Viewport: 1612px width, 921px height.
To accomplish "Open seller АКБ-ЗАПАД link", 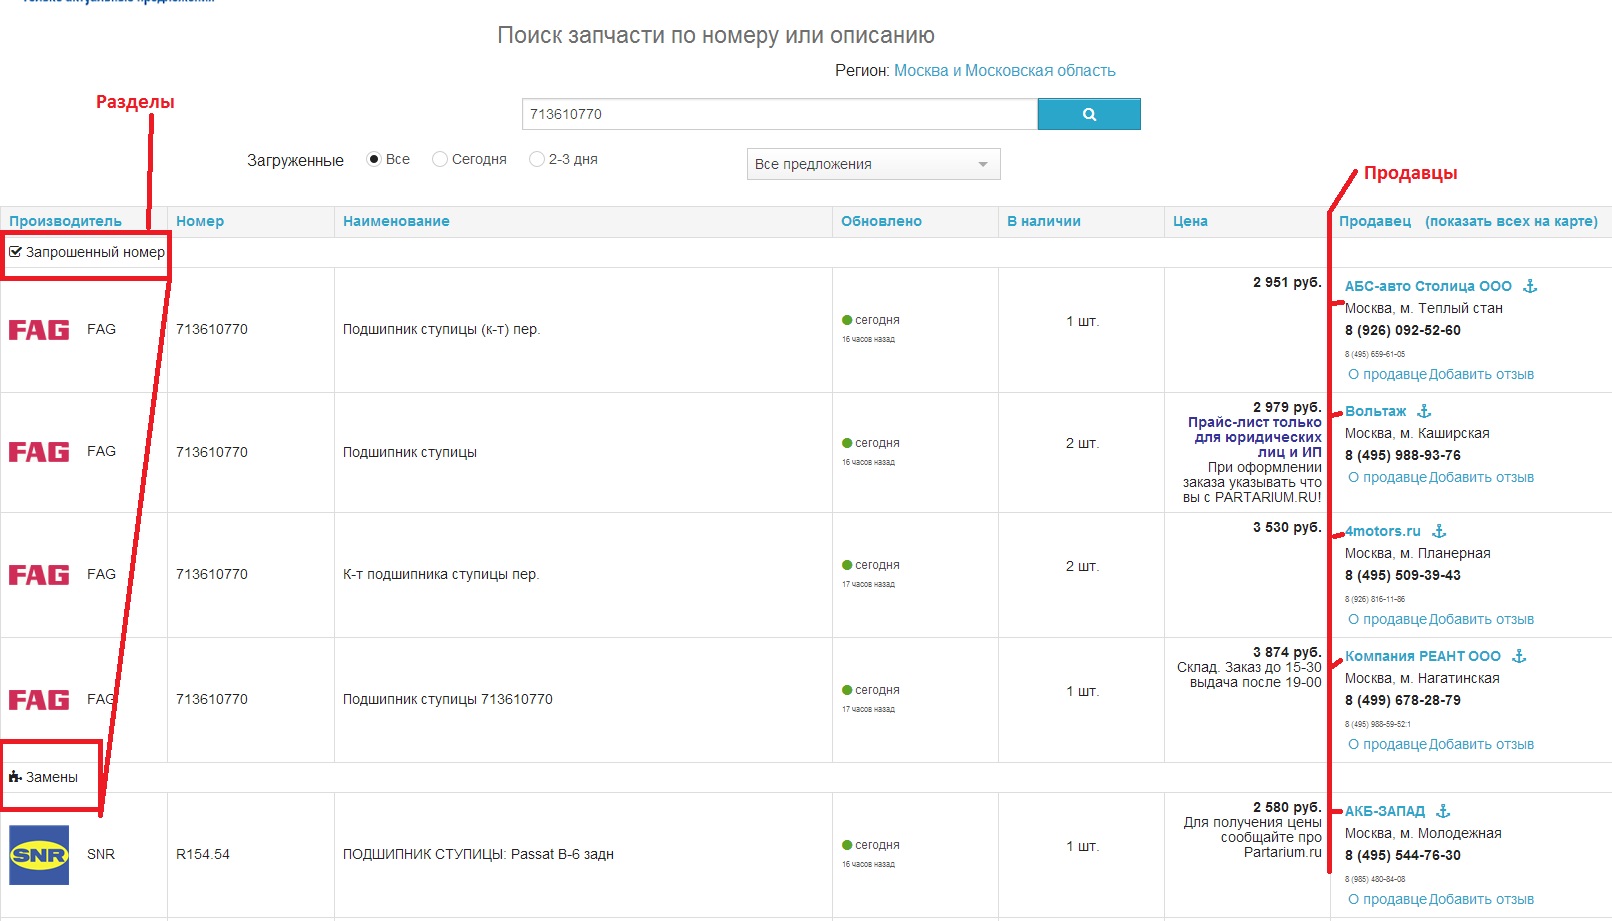I will pyautogui.click(x=1385, y=811).
